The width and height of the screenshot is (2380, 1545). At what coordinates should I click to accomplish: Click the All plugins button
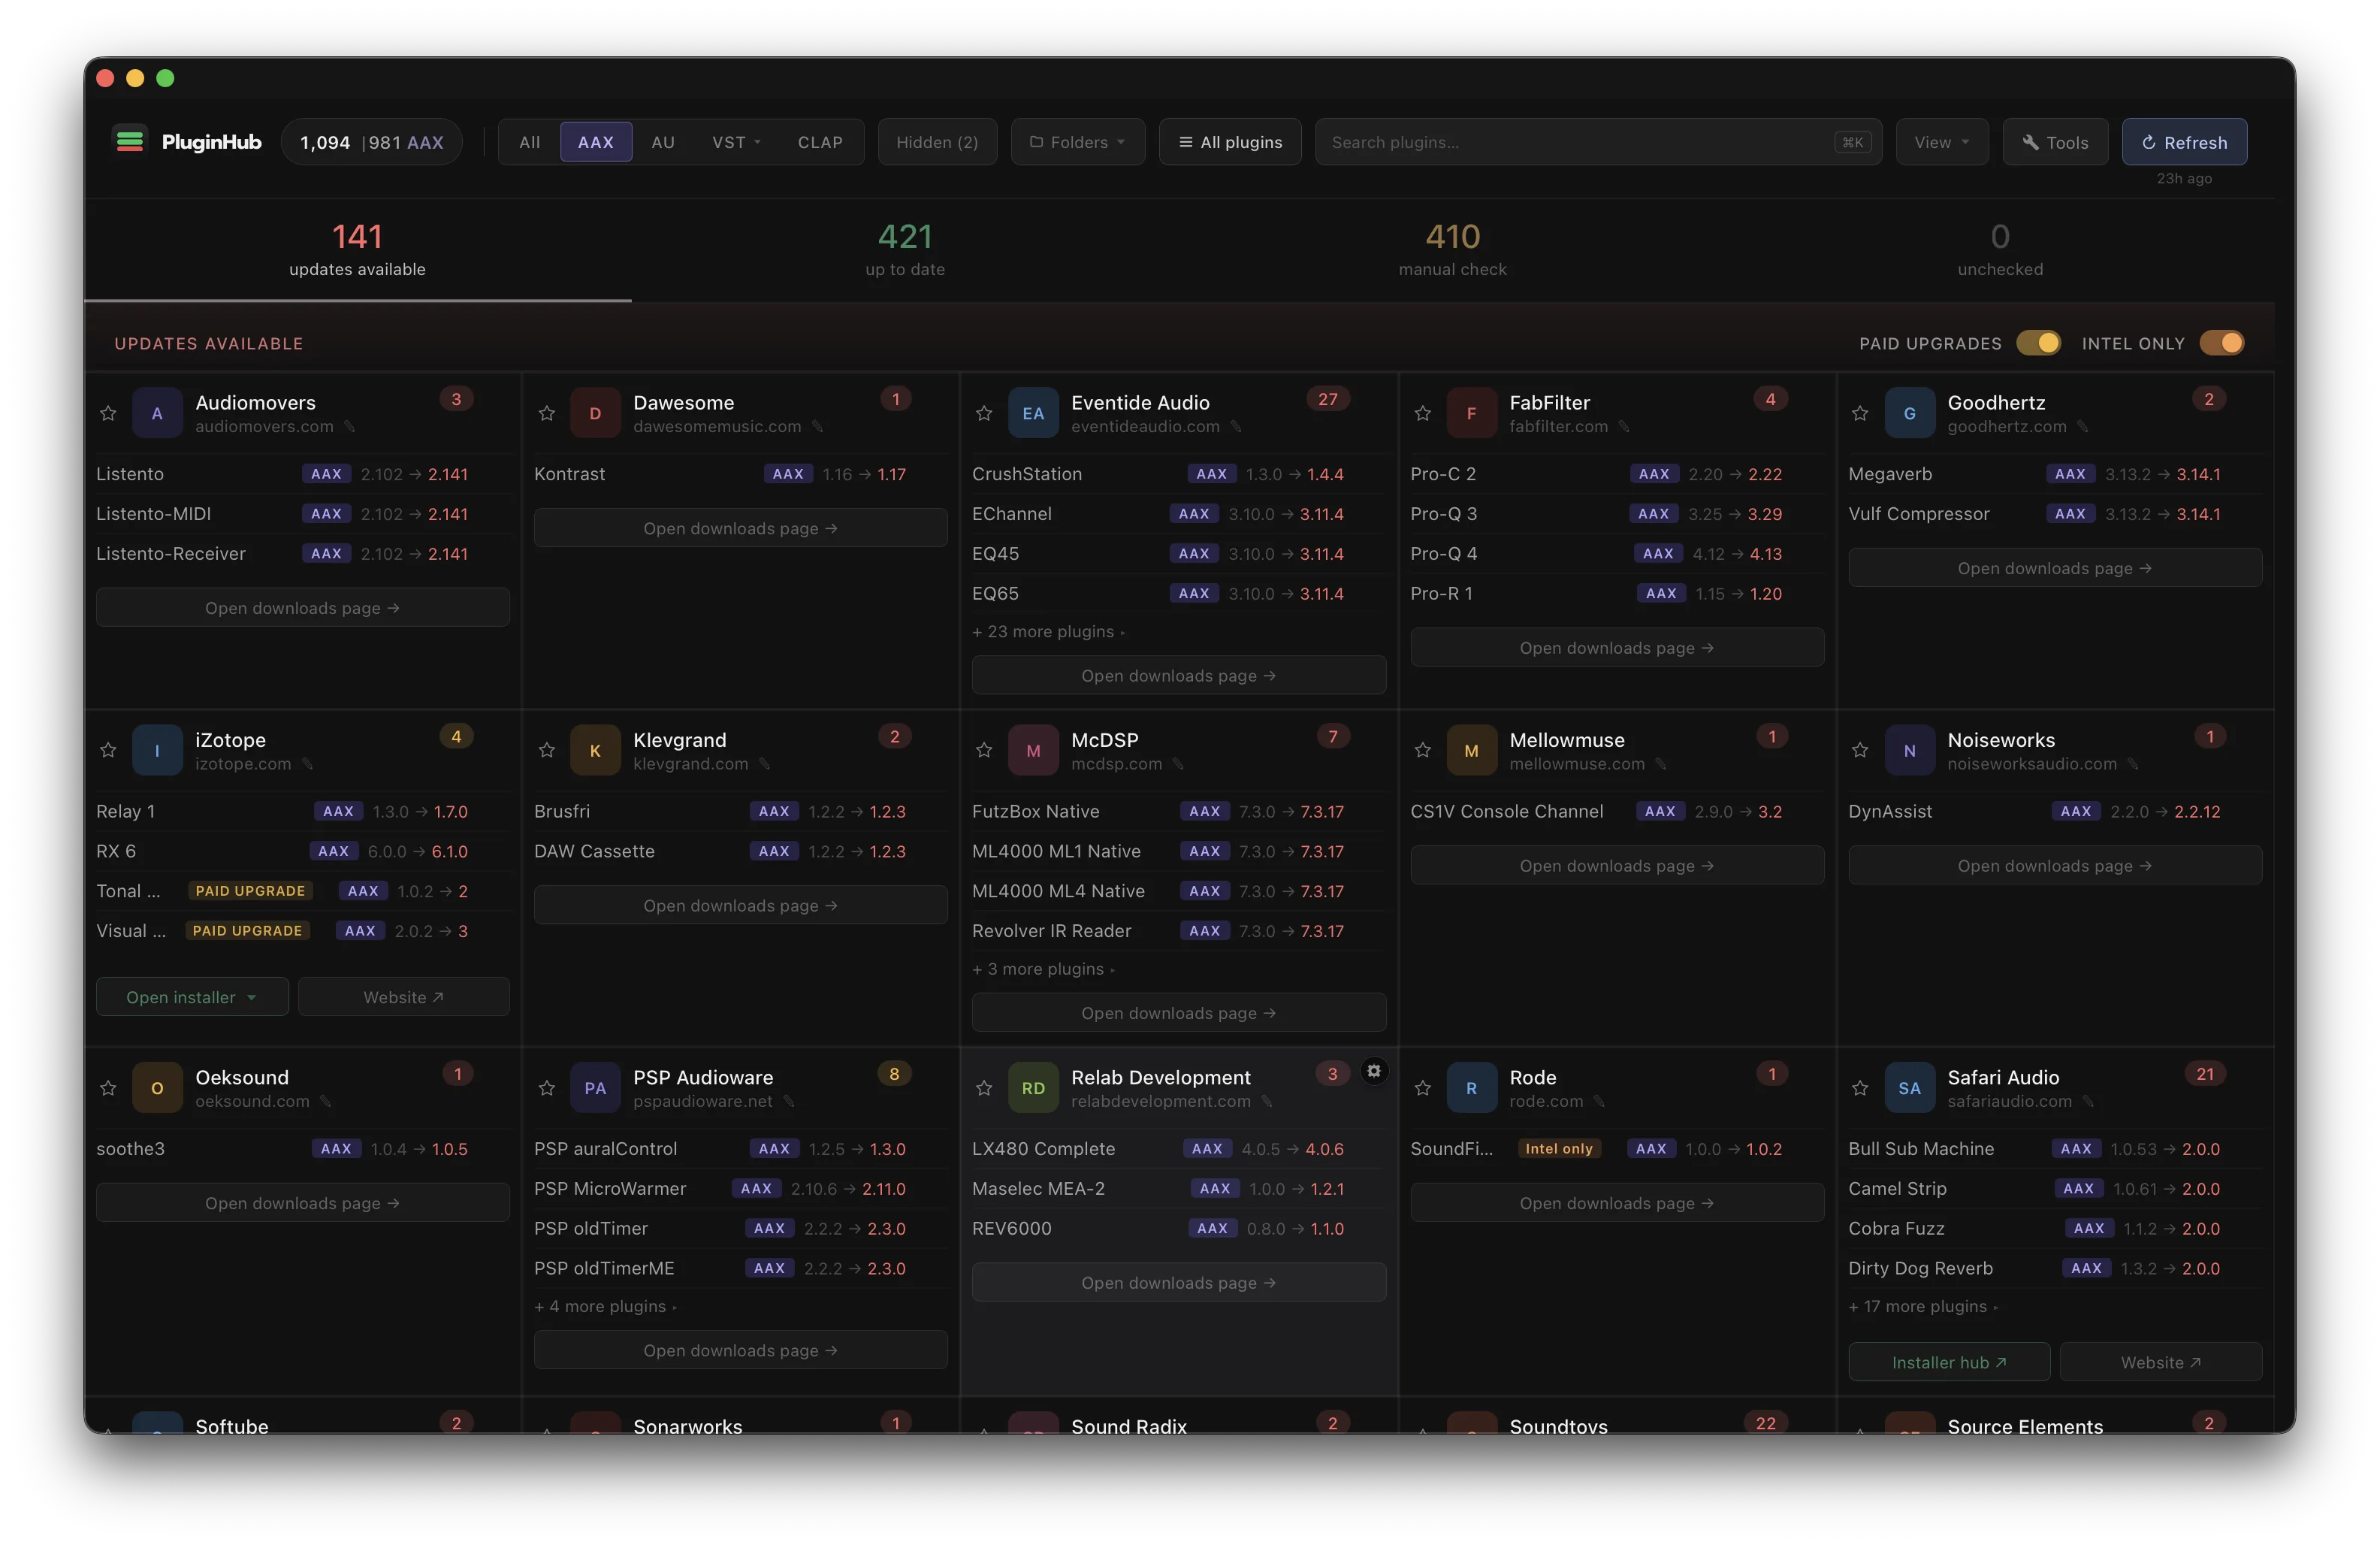[x=1230, y=142]
